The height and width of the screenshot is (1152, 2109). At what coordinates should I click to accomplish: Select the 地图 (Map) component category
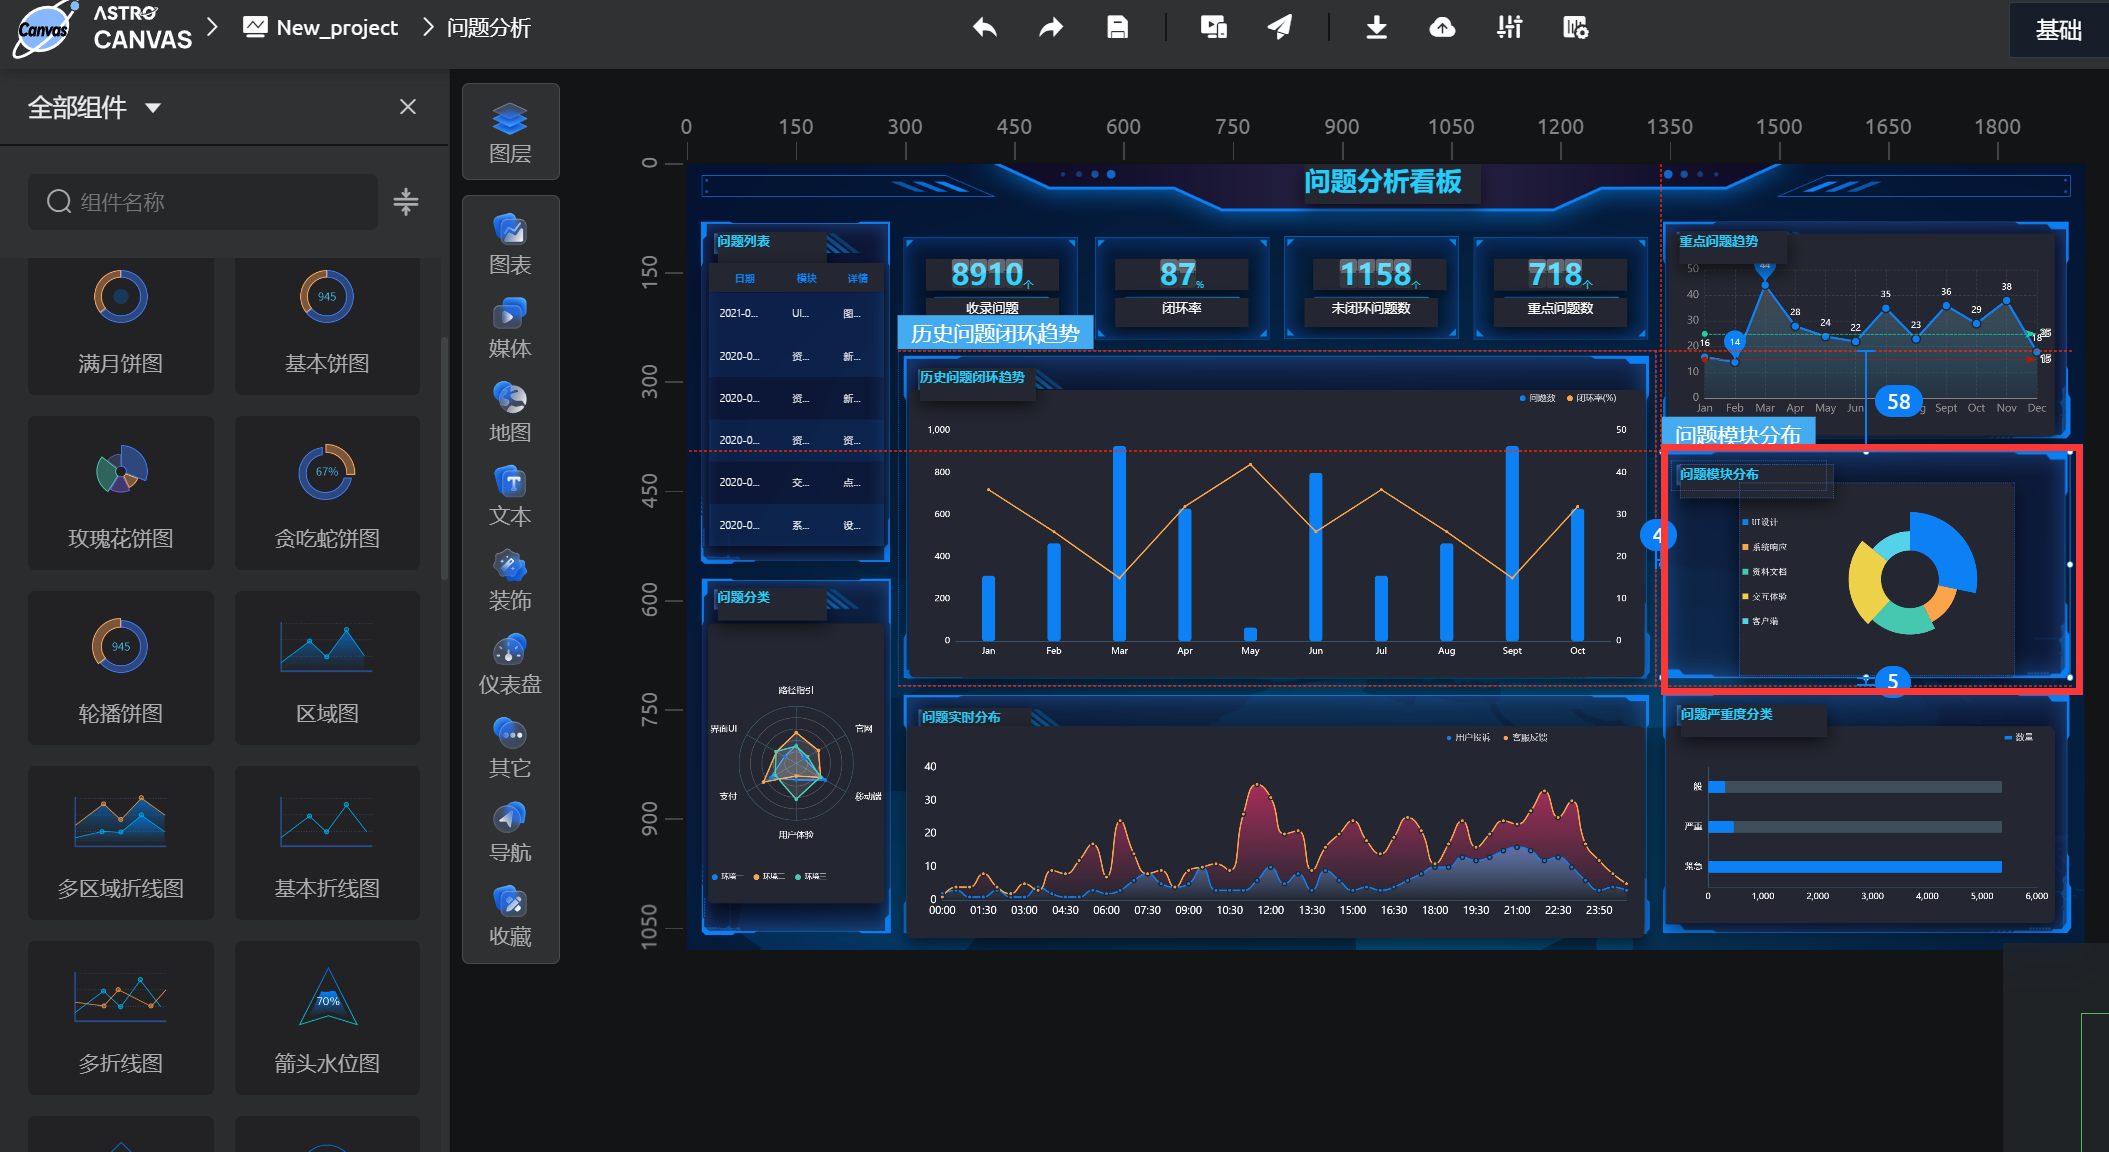(x=510, y=412)
